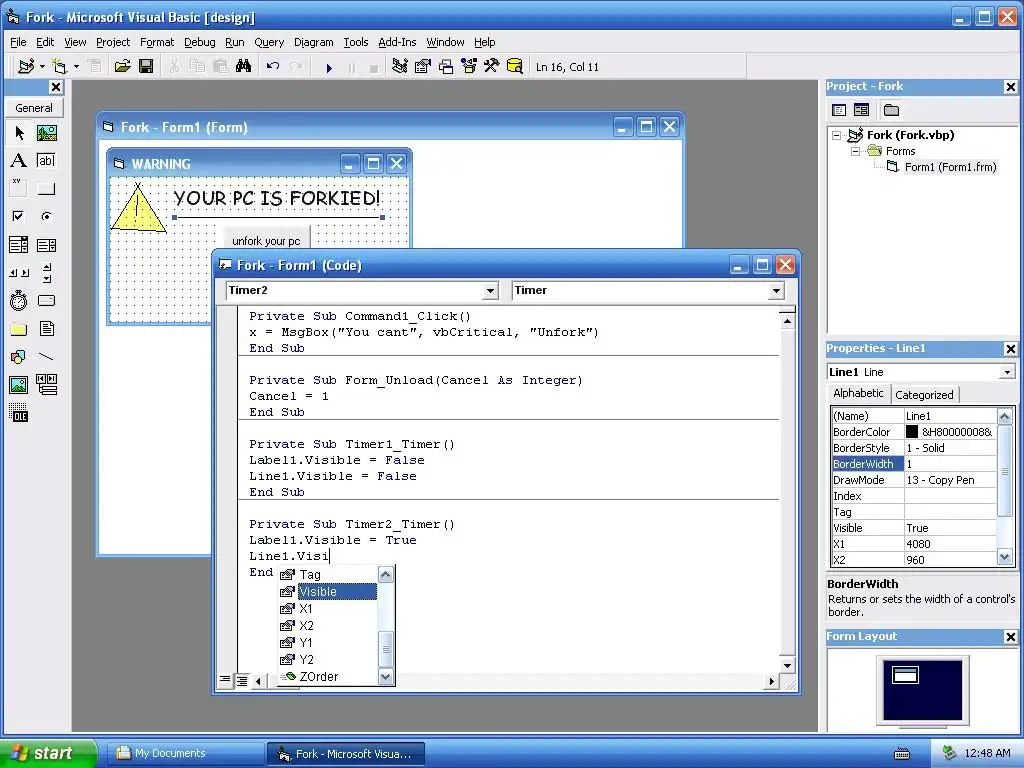Toggle Full Module View button in code window

coord(242,680)
